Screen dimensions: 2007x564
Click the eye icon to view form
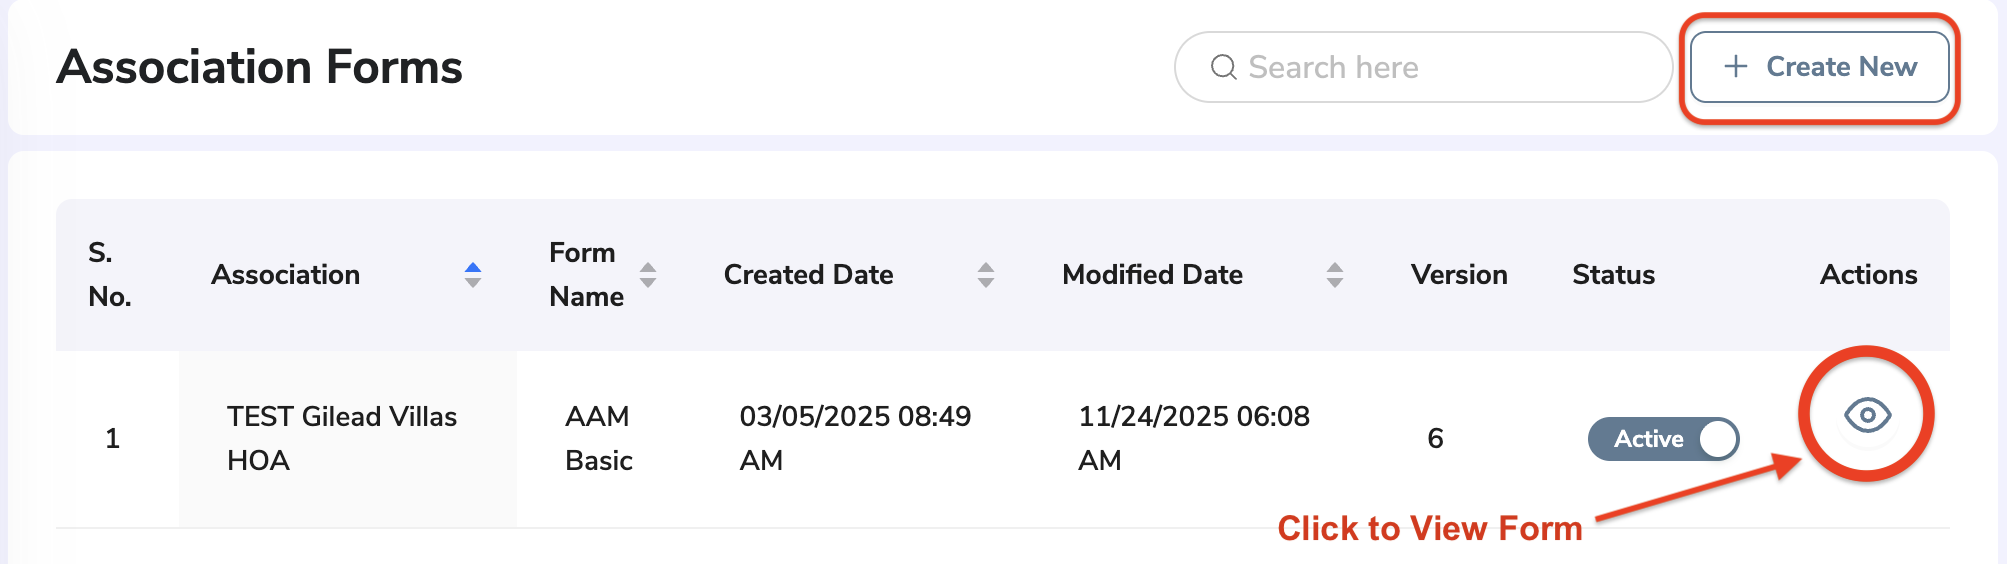pos(1867,414)
